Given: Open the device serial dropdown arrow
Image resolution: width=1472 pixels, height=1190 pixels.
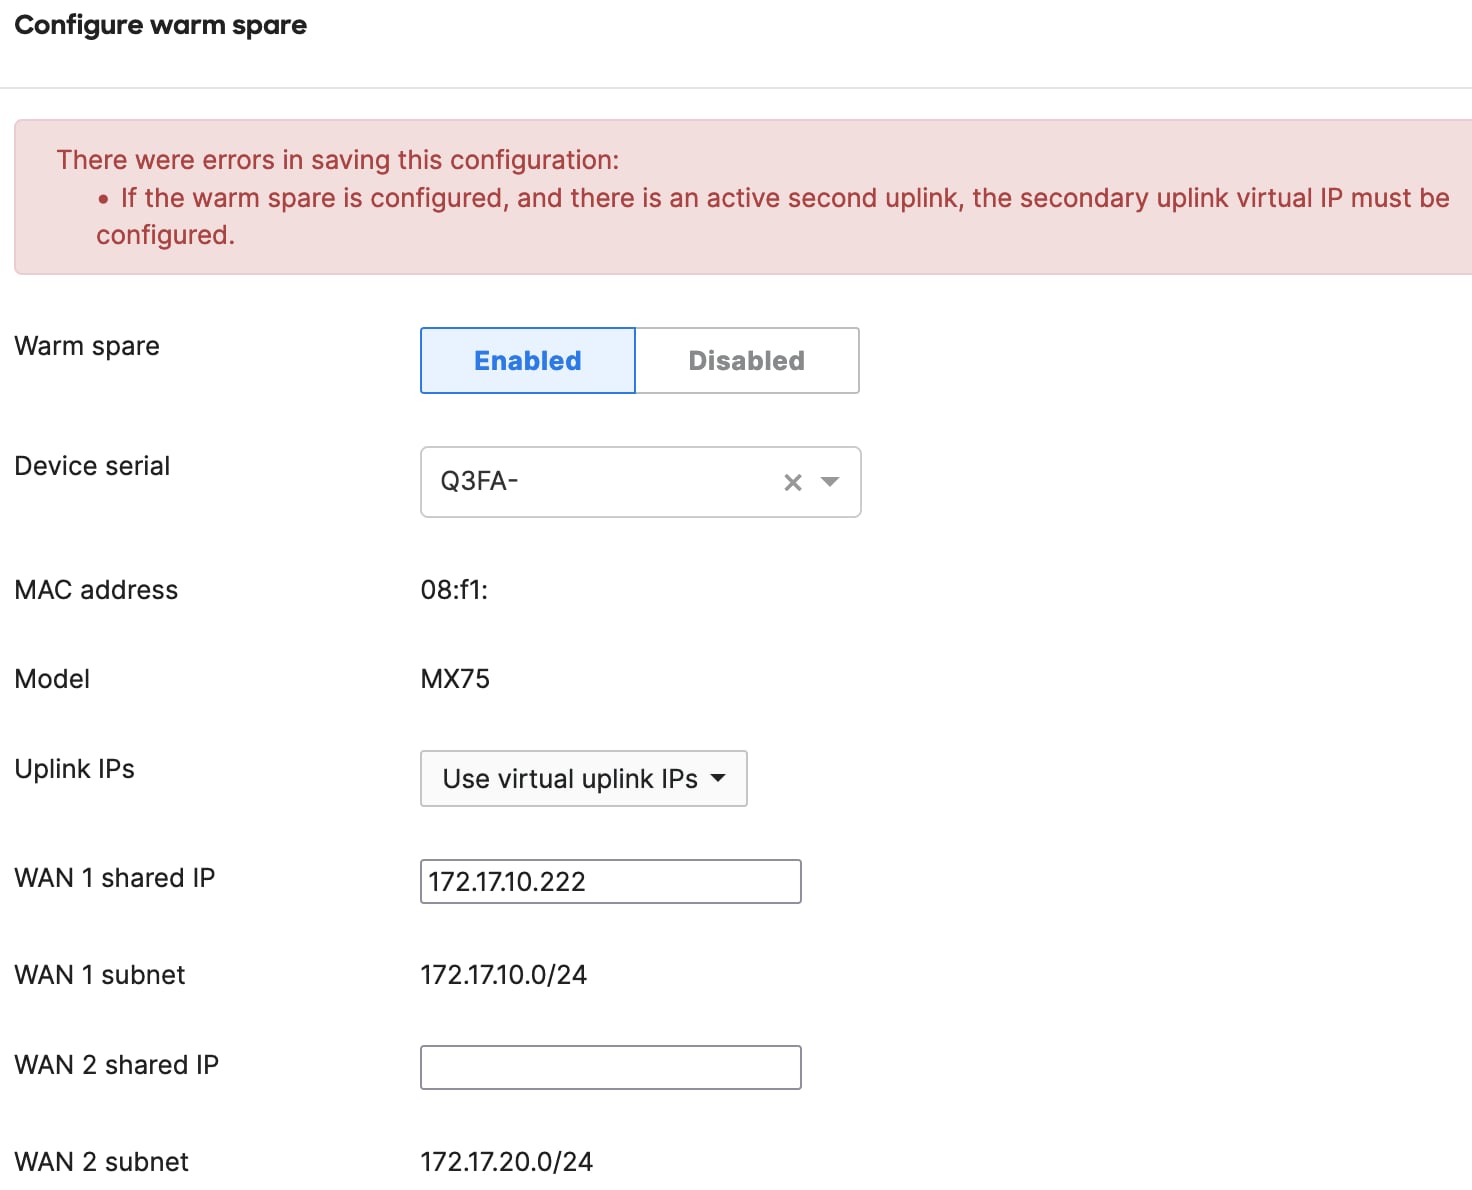Looking at the screenshot, I should [830, 482].
